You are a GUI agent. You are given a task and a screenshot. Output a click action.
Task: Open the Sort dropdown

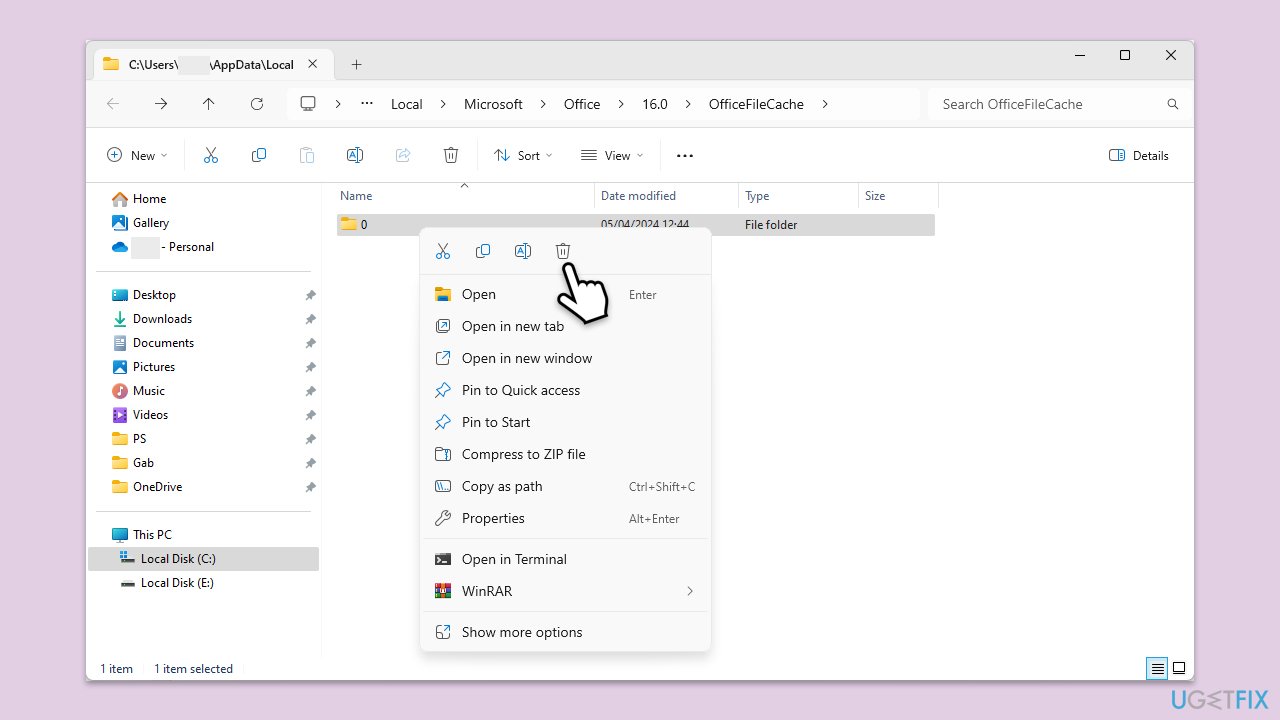[x=523, y=155]
